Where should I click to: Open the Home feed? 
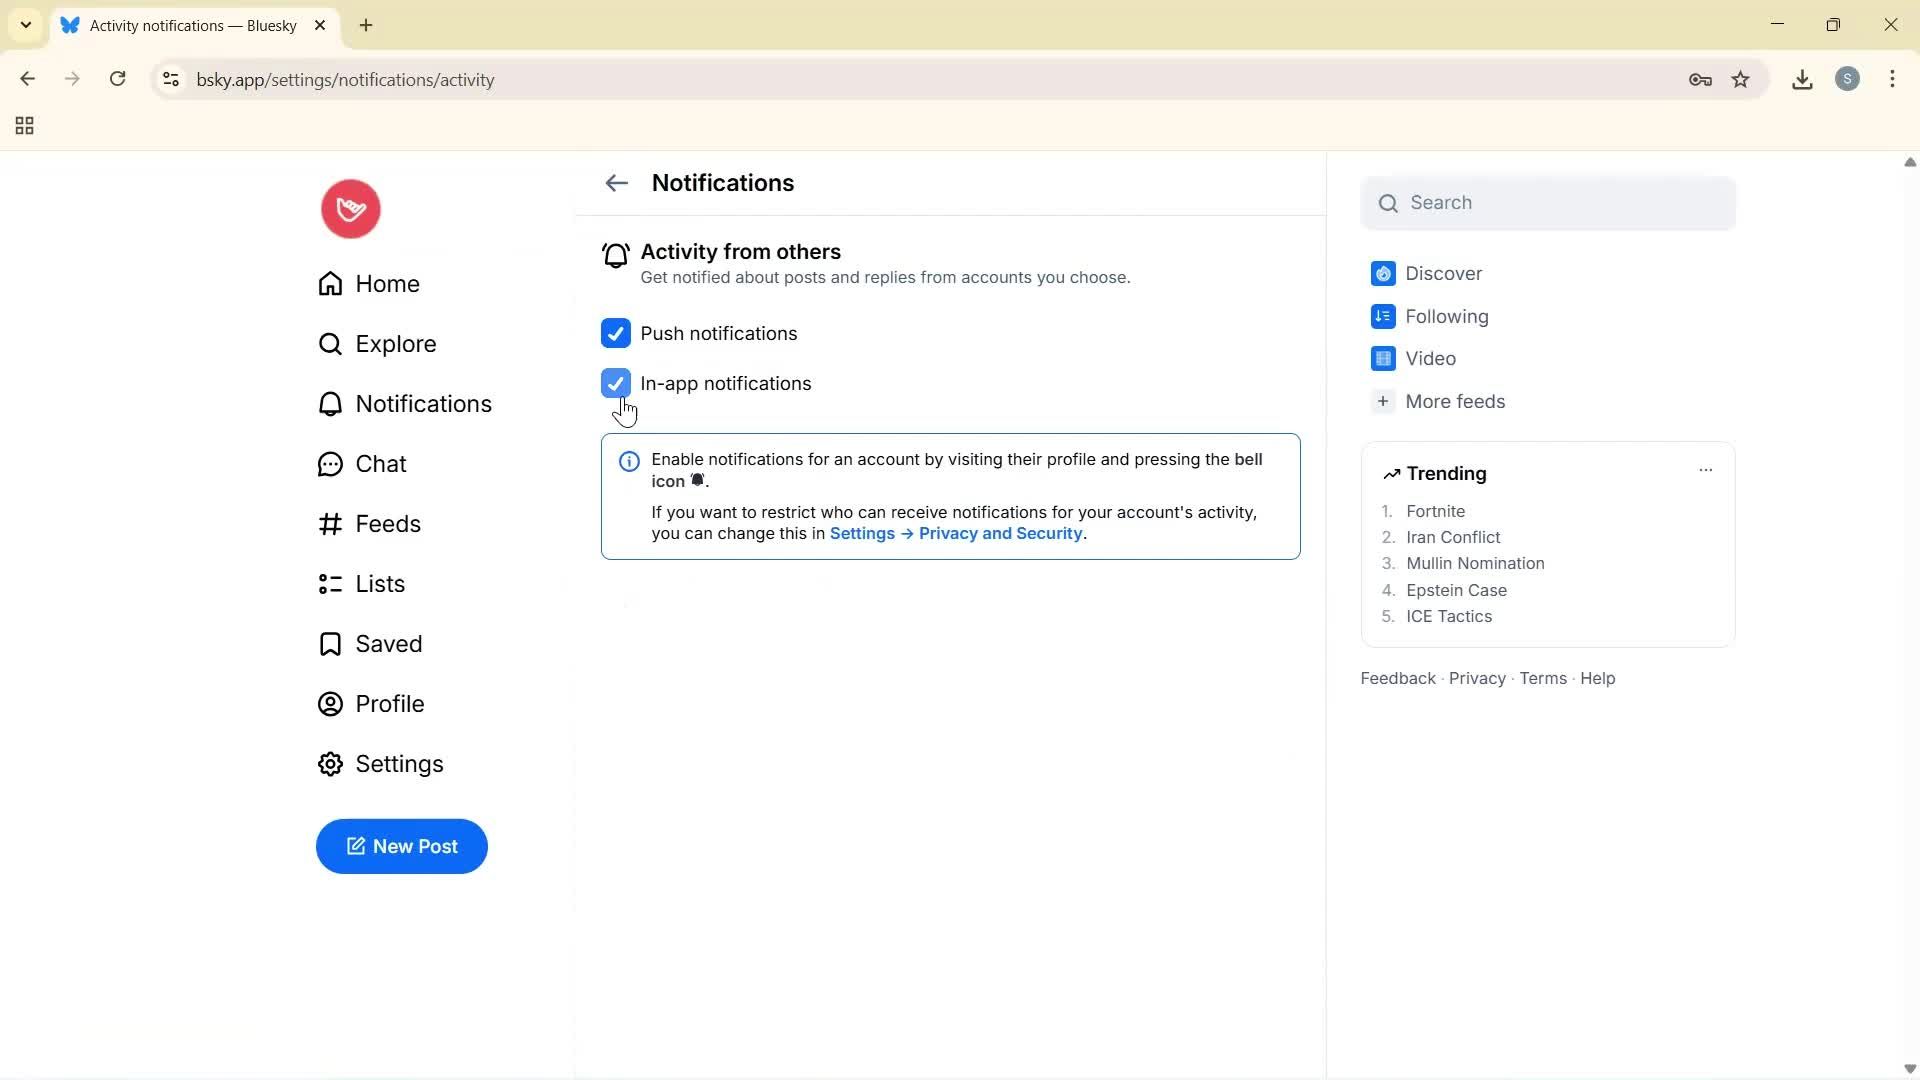tap(388, 284)
